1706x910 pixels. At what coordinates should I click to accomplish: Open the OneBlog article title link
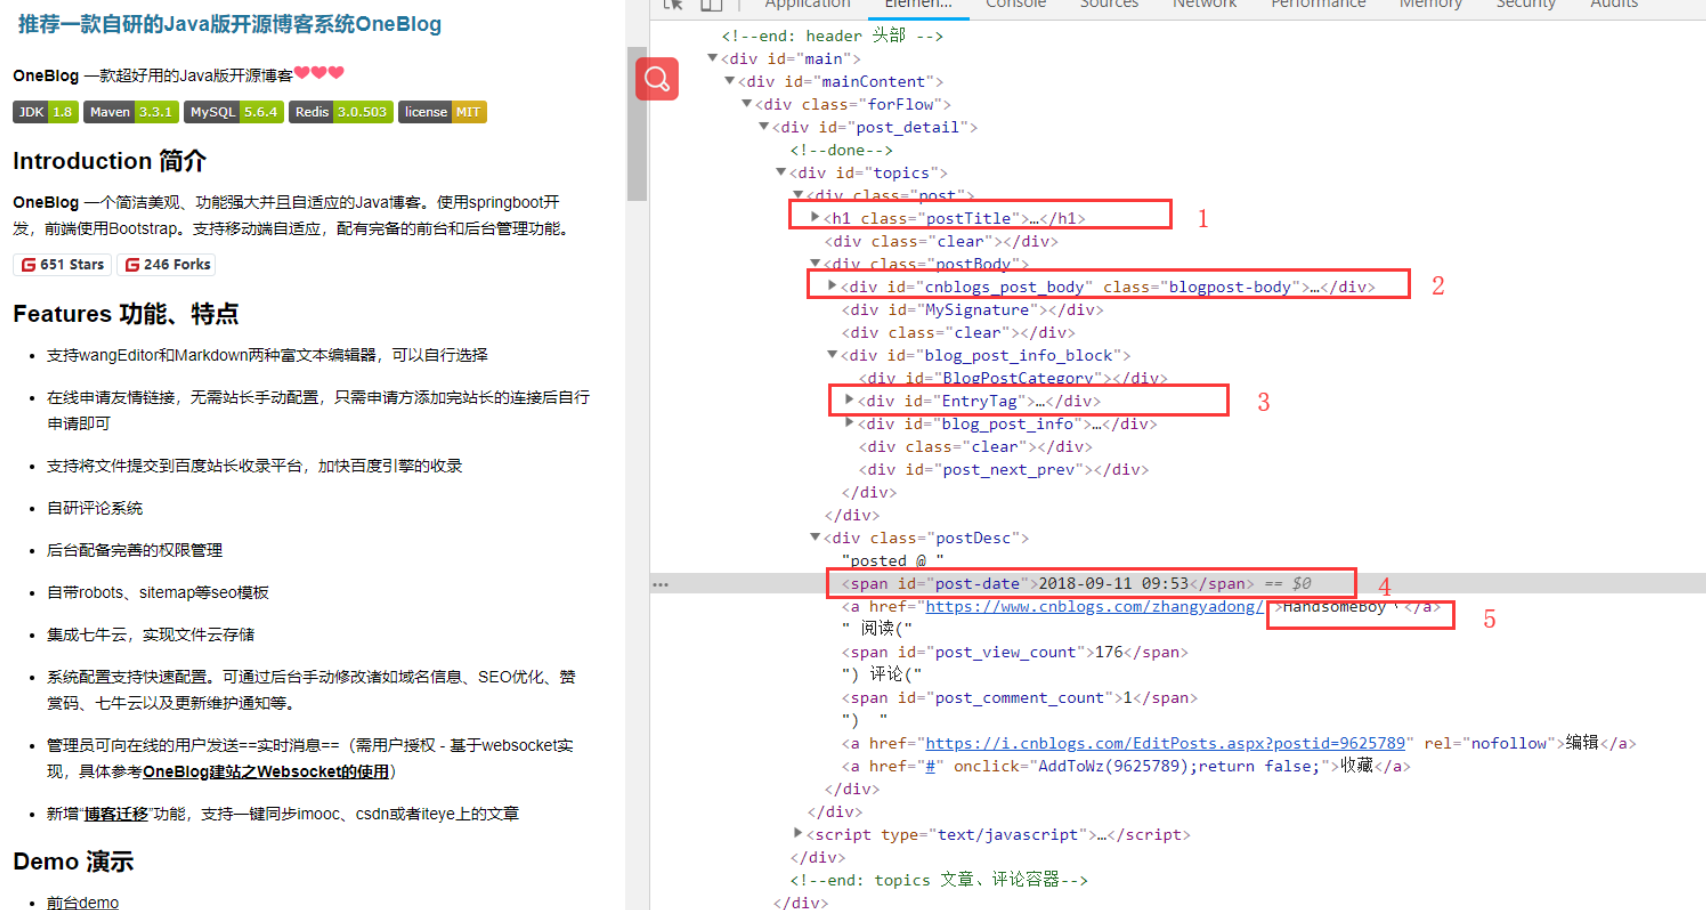tap(229, 24)
